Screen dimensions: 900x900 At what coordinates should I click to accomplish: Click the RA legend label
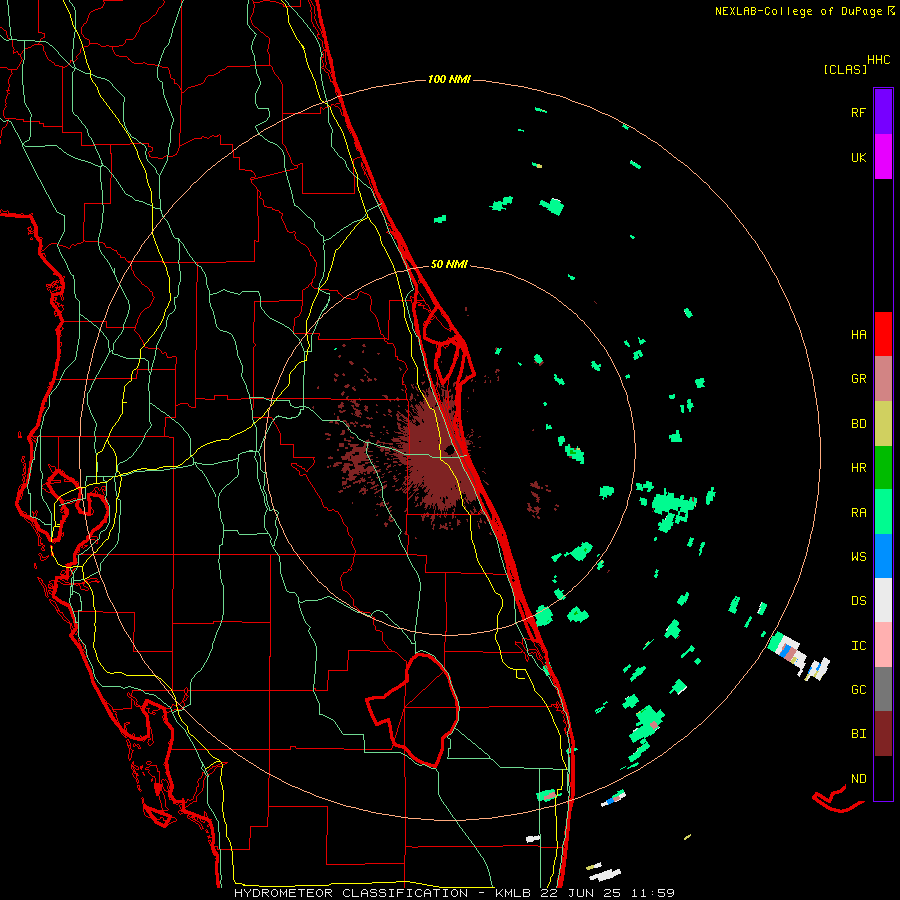coord(858,513)
